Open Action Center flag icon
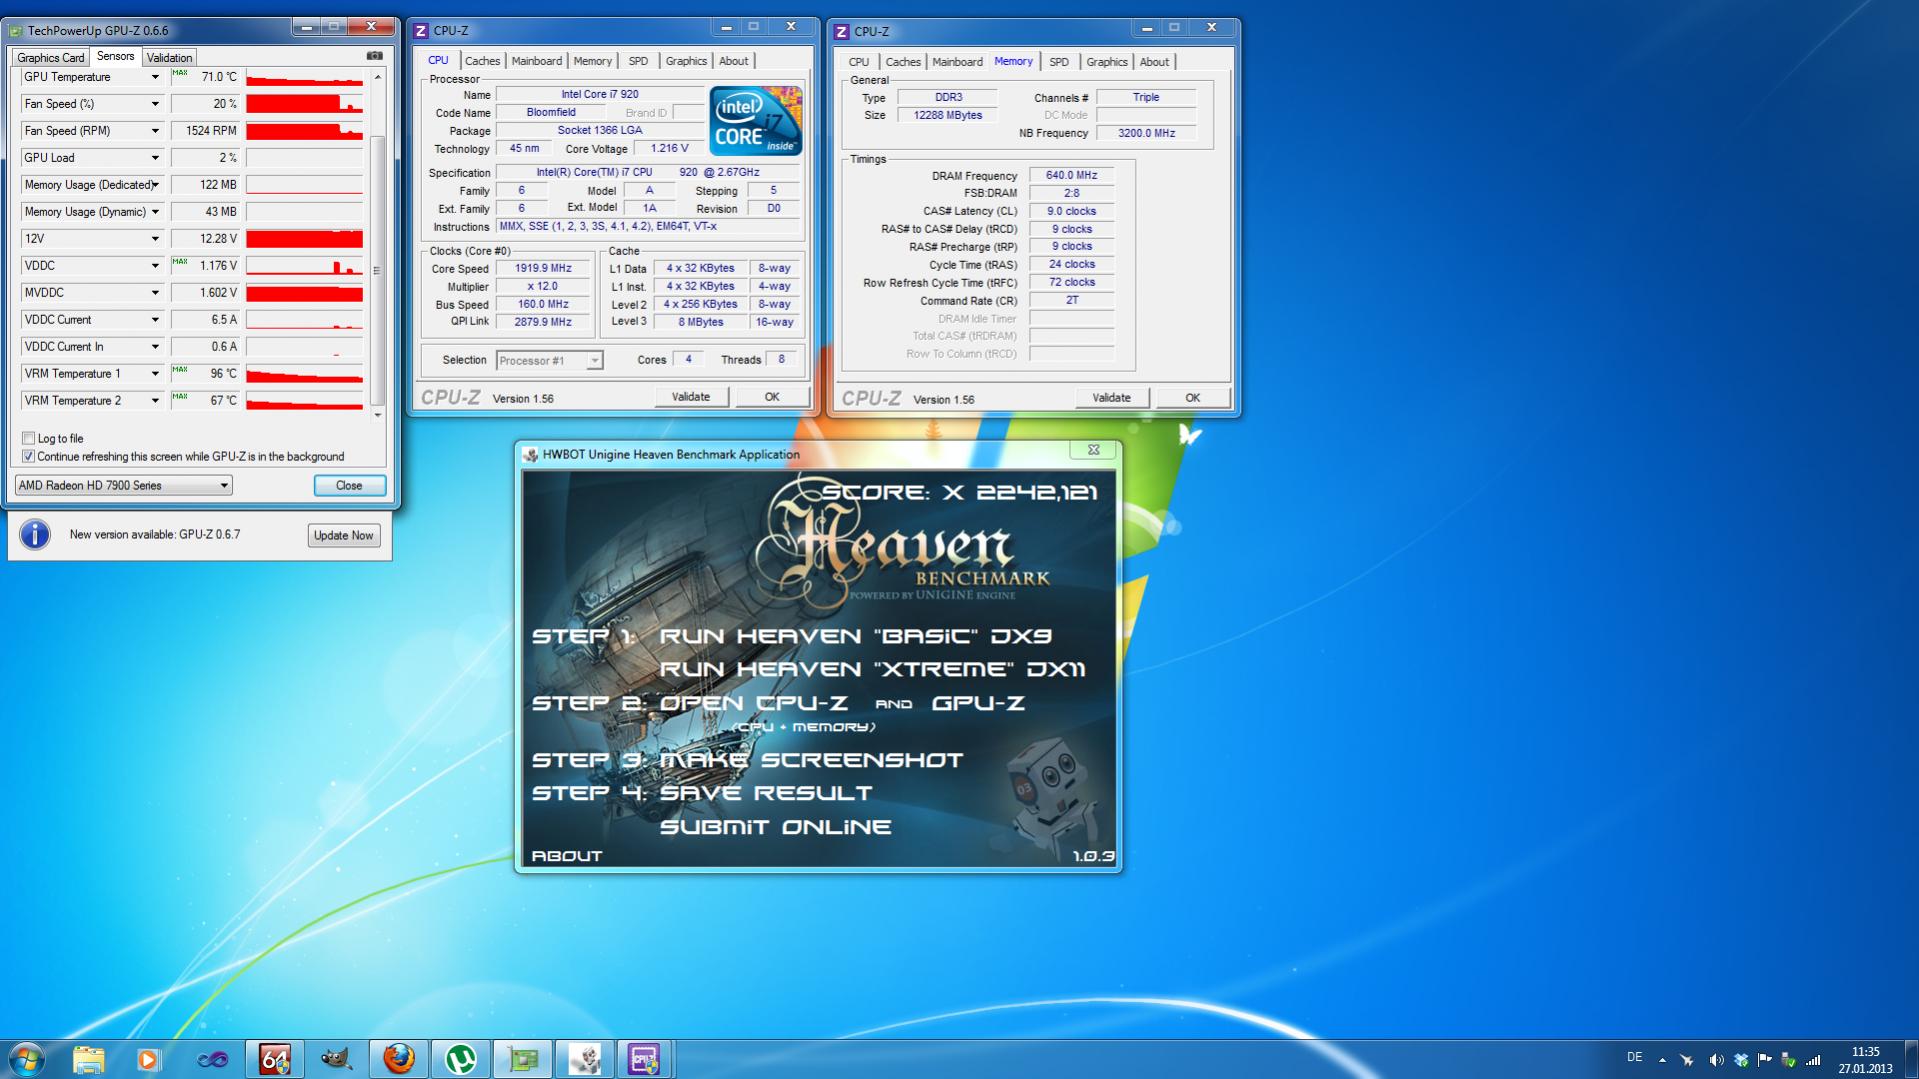Image resolution: width=1919 pixels, height=1079 pixels. pyautogui.click(x=1765, y=1060)
